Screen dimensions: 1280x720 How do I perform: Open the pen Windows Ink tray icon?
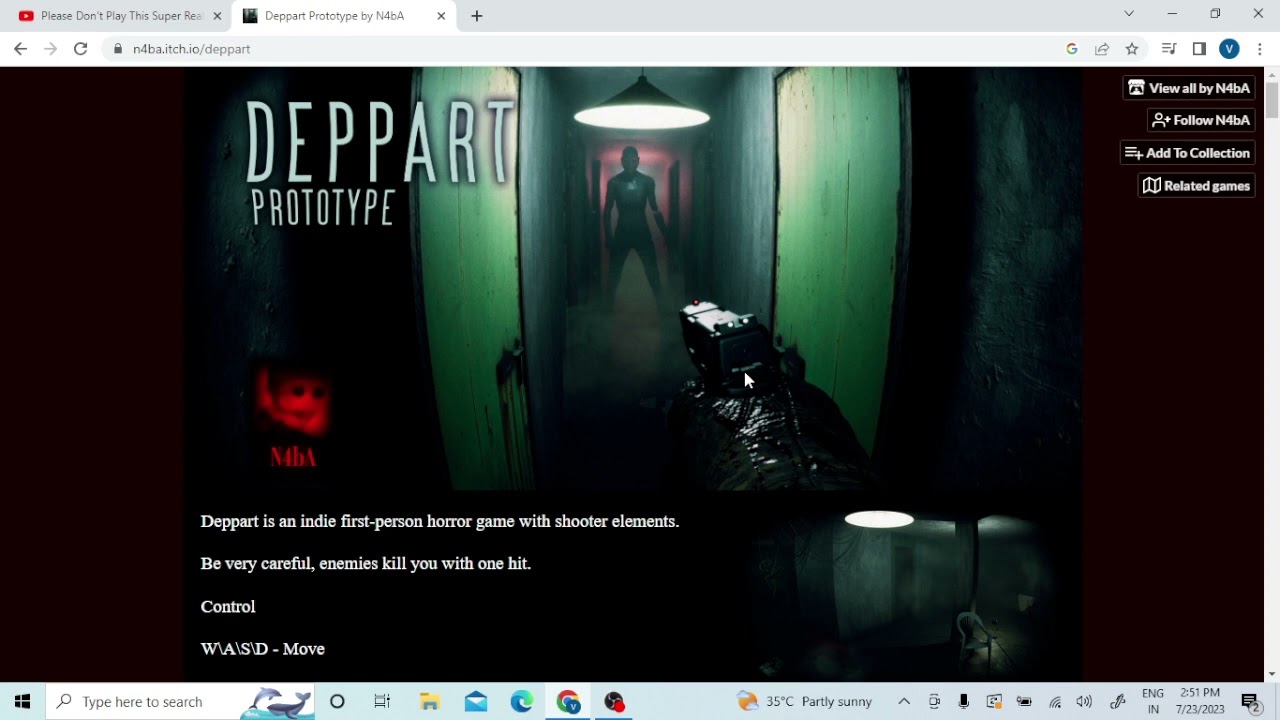pyautogui.click(x=1118, y=701)
